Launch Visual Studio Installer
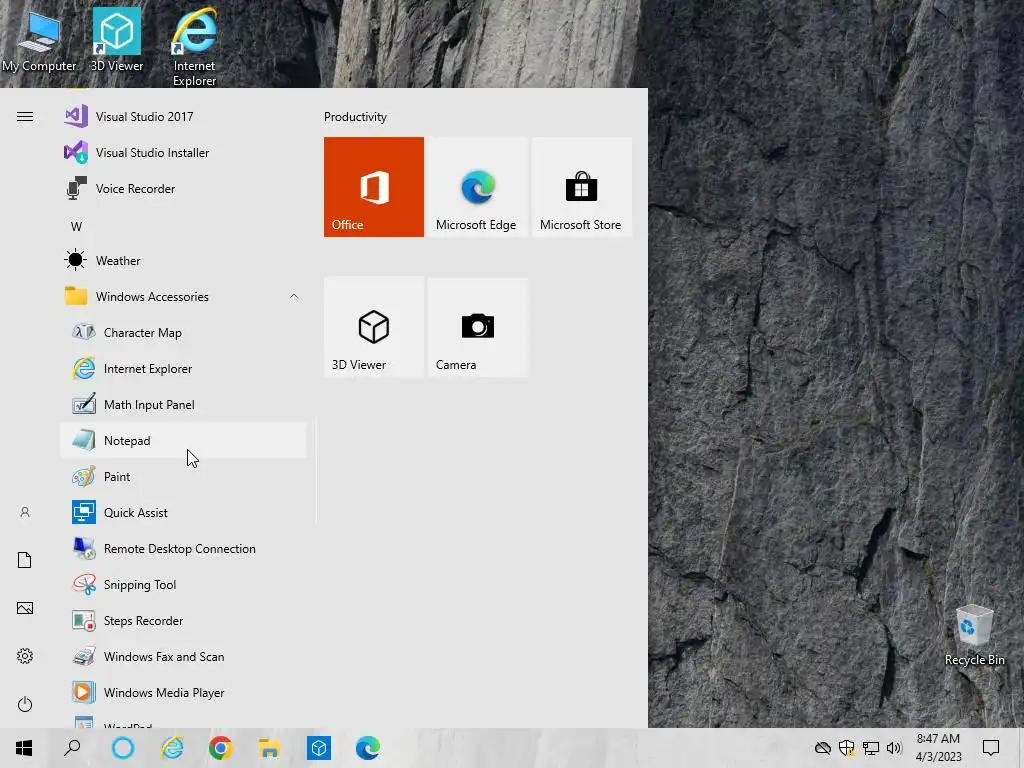The image size is (1024, 768). [x=183, y=153]
